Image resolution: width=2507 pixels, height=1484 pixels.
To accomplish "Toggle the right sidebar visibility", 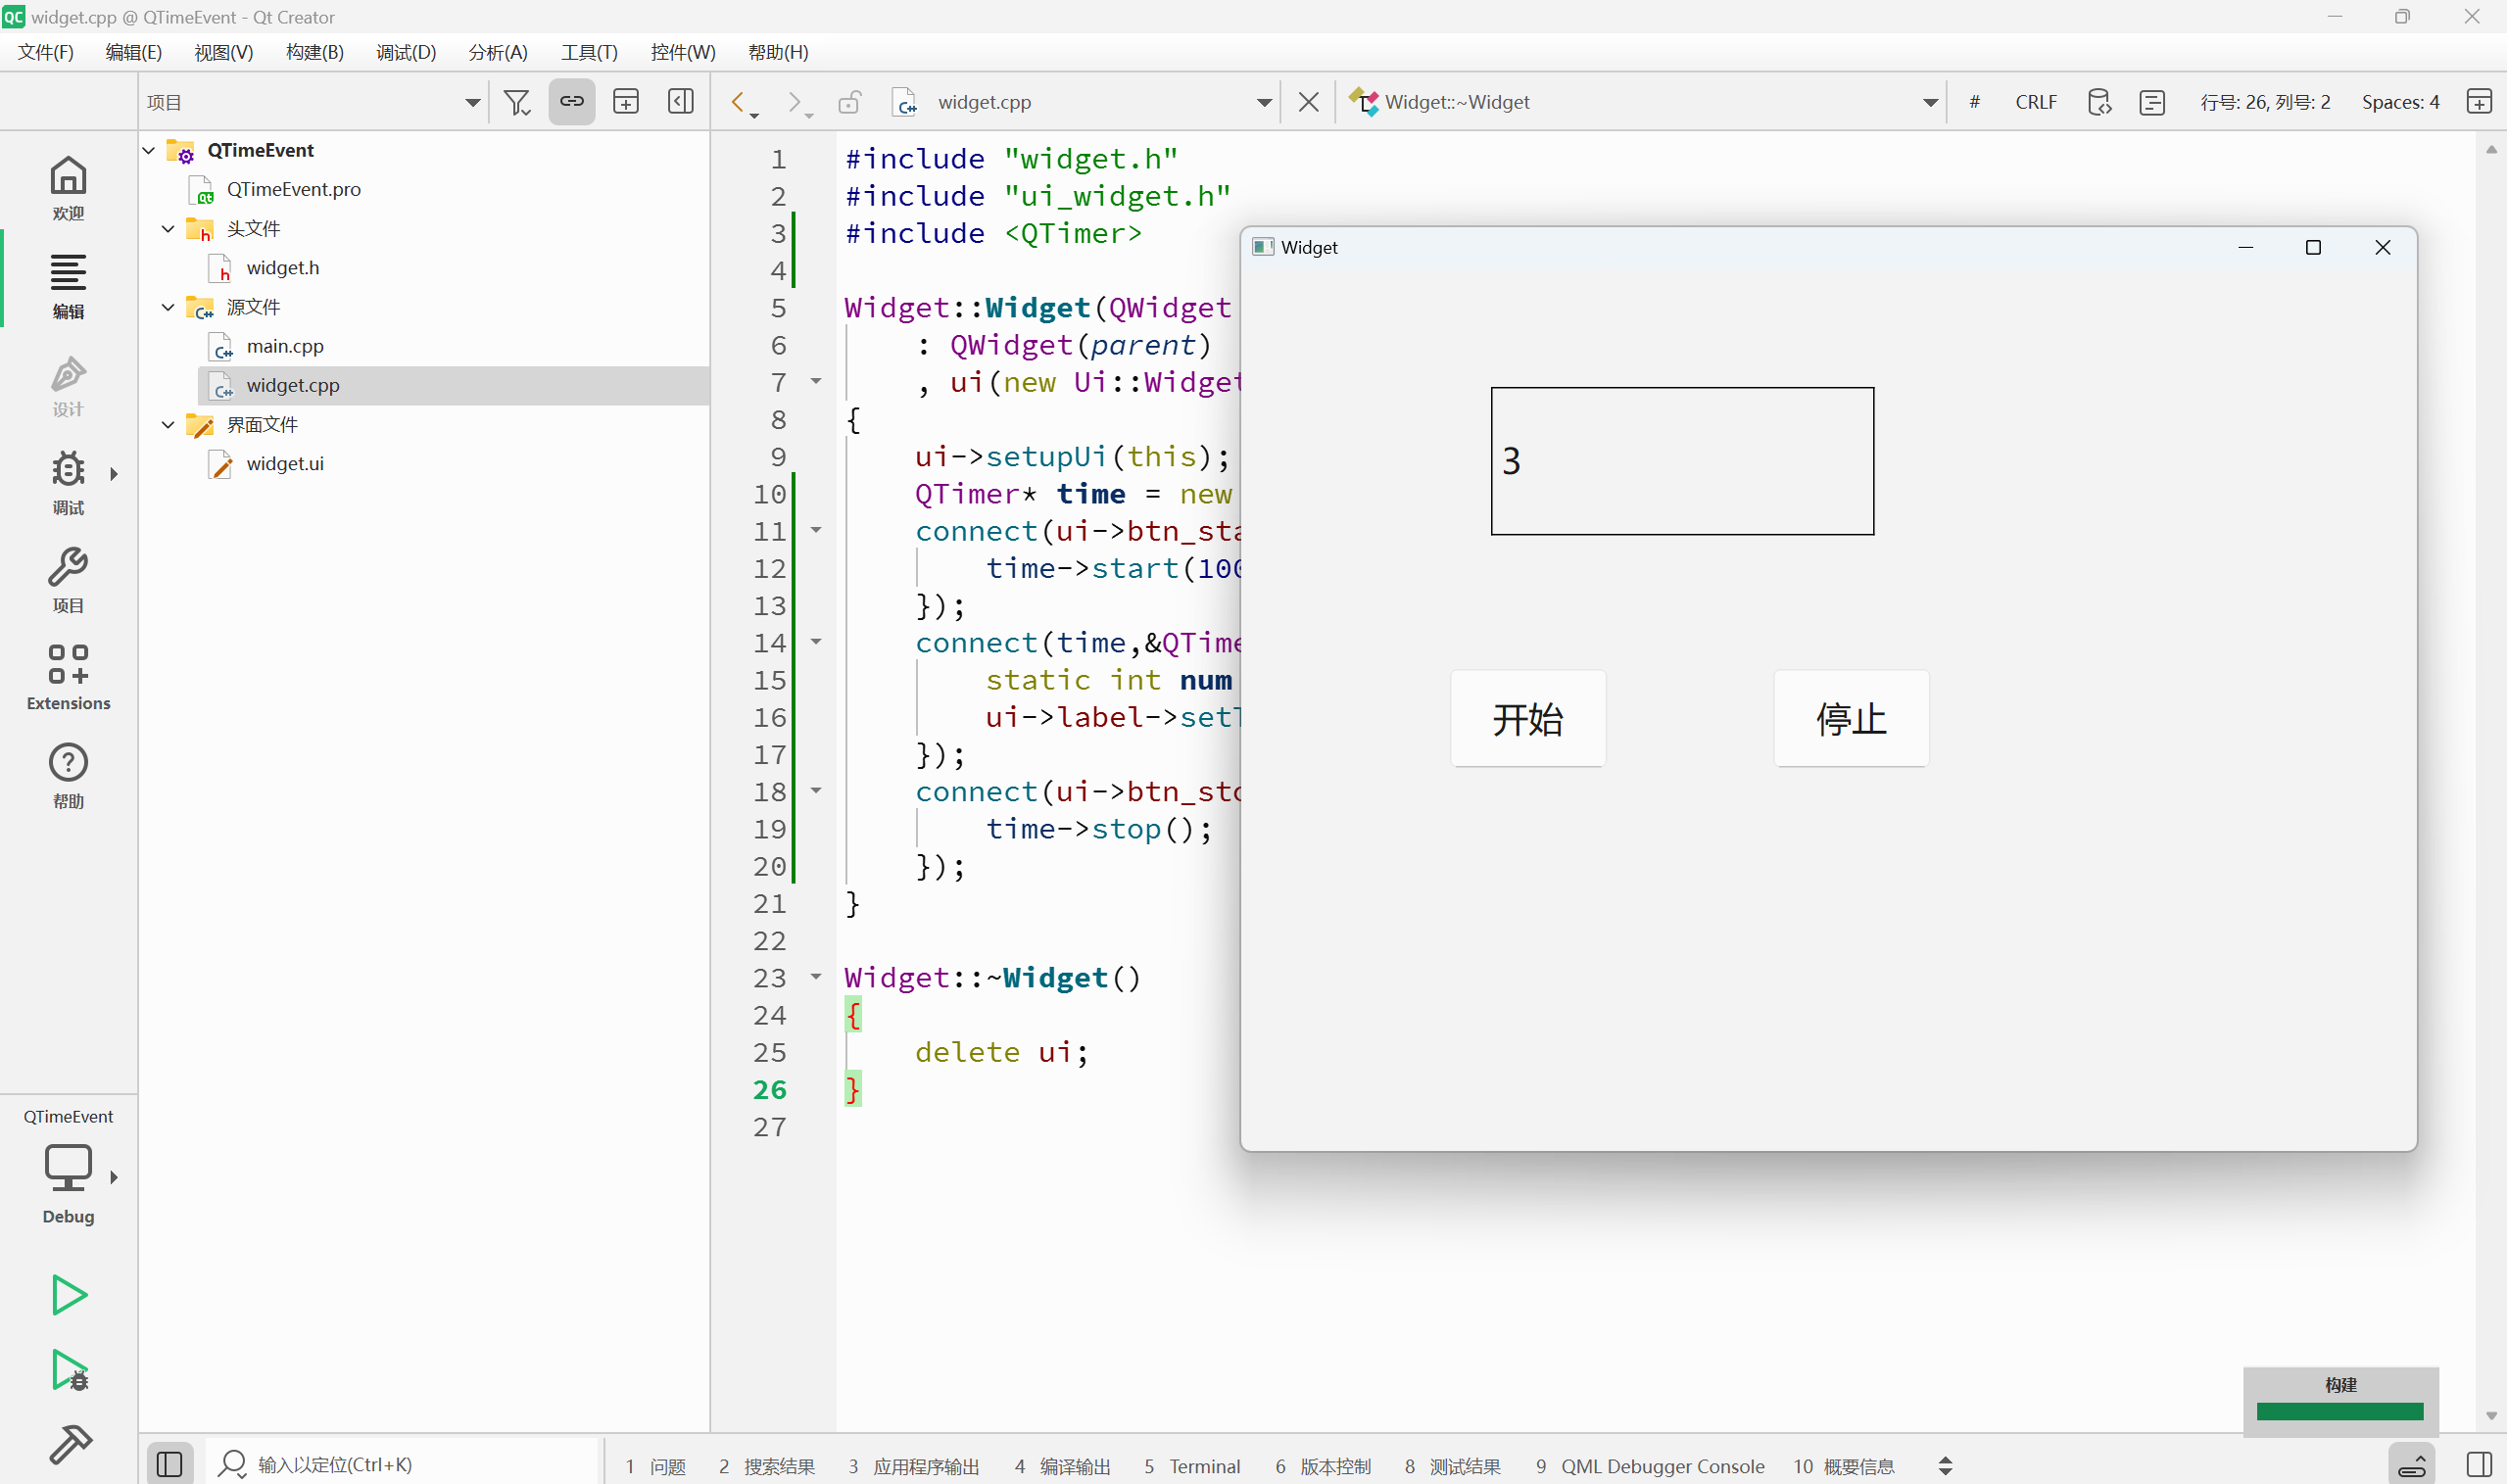I will (x=2479, y=1464).
